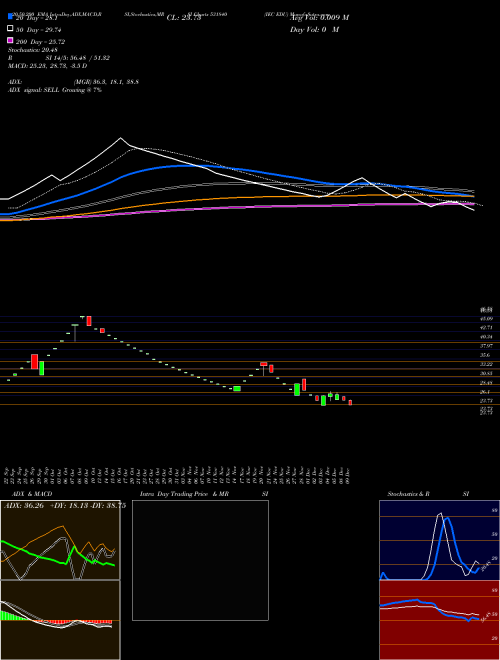The image size is (500, 660).
Task: Click the "Avg Vol: 0.009 M" label
Action: coord(319,18)
